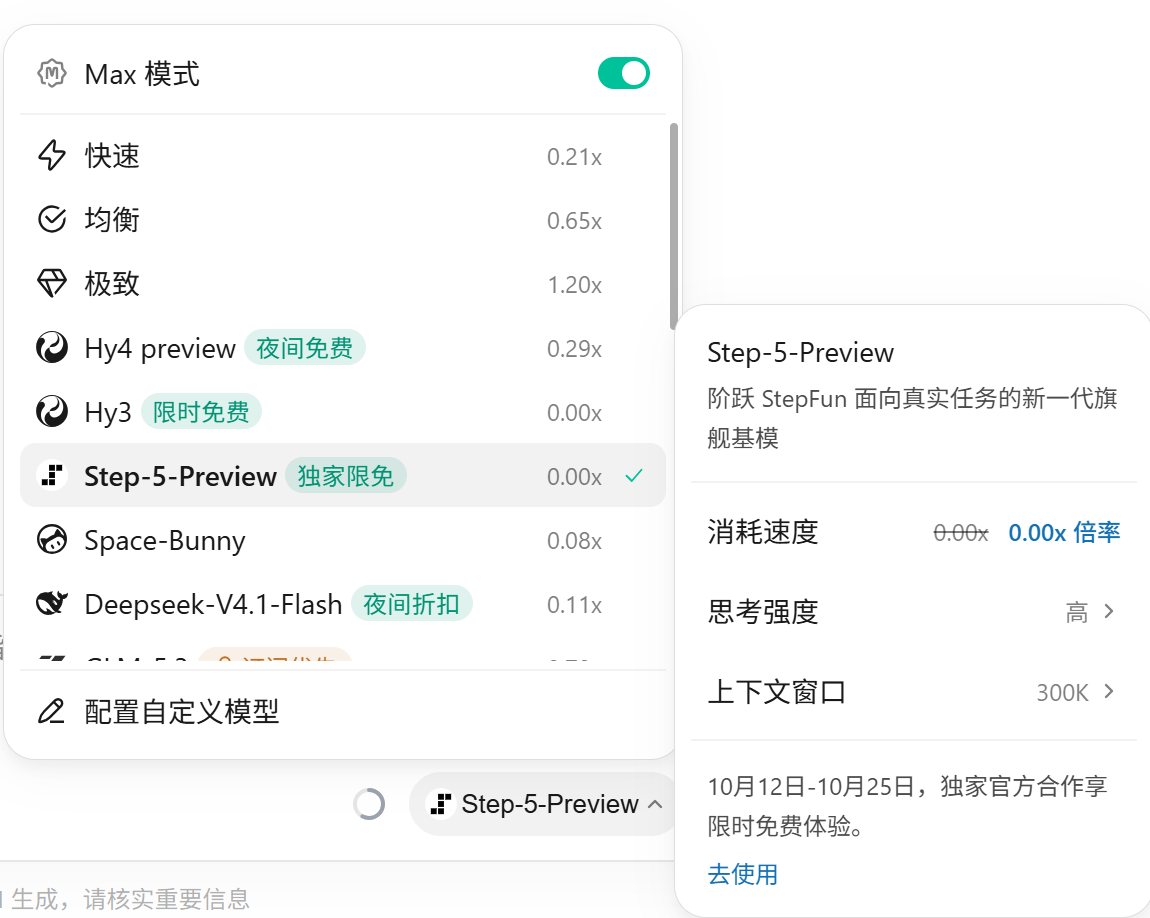Click the 0.11x rate value
The width and height of the screenshot is (1150, 918).
pos(574,605)
